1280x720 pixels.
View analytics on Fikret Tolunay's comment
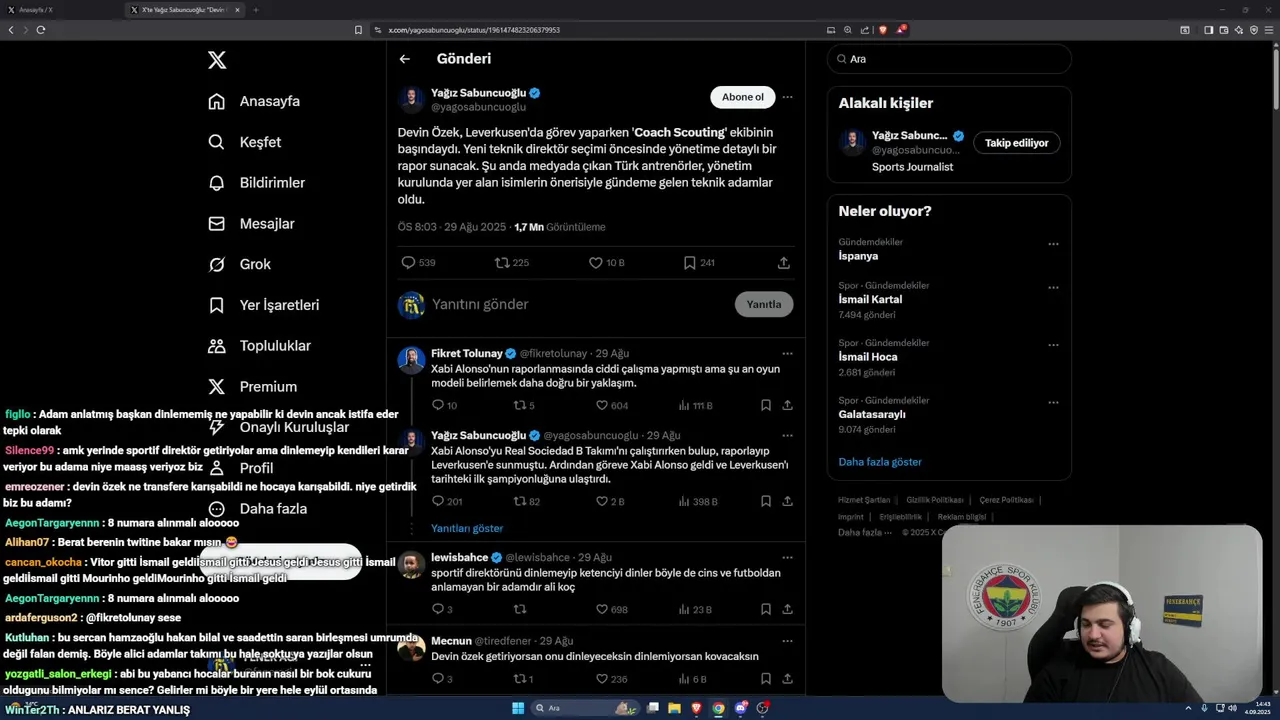[695, 405]
